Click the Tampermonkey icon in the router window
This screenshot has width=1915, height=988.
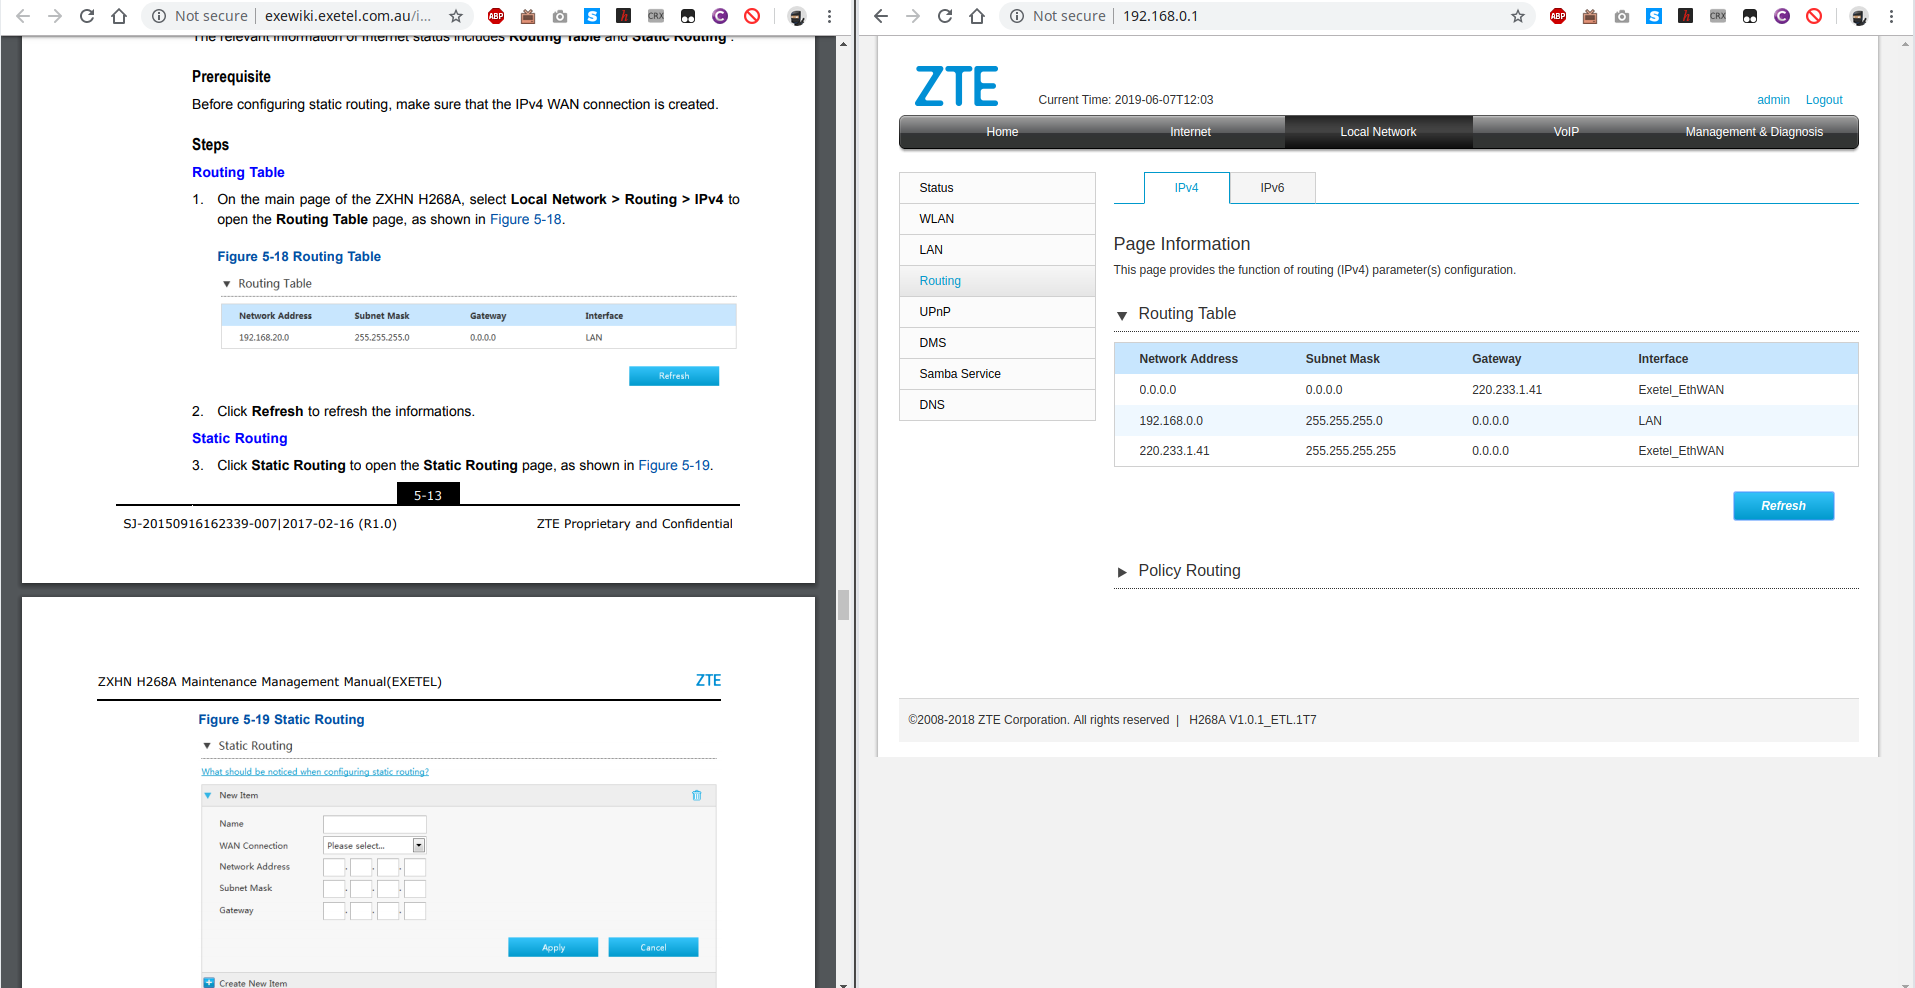pos(1750,16)
